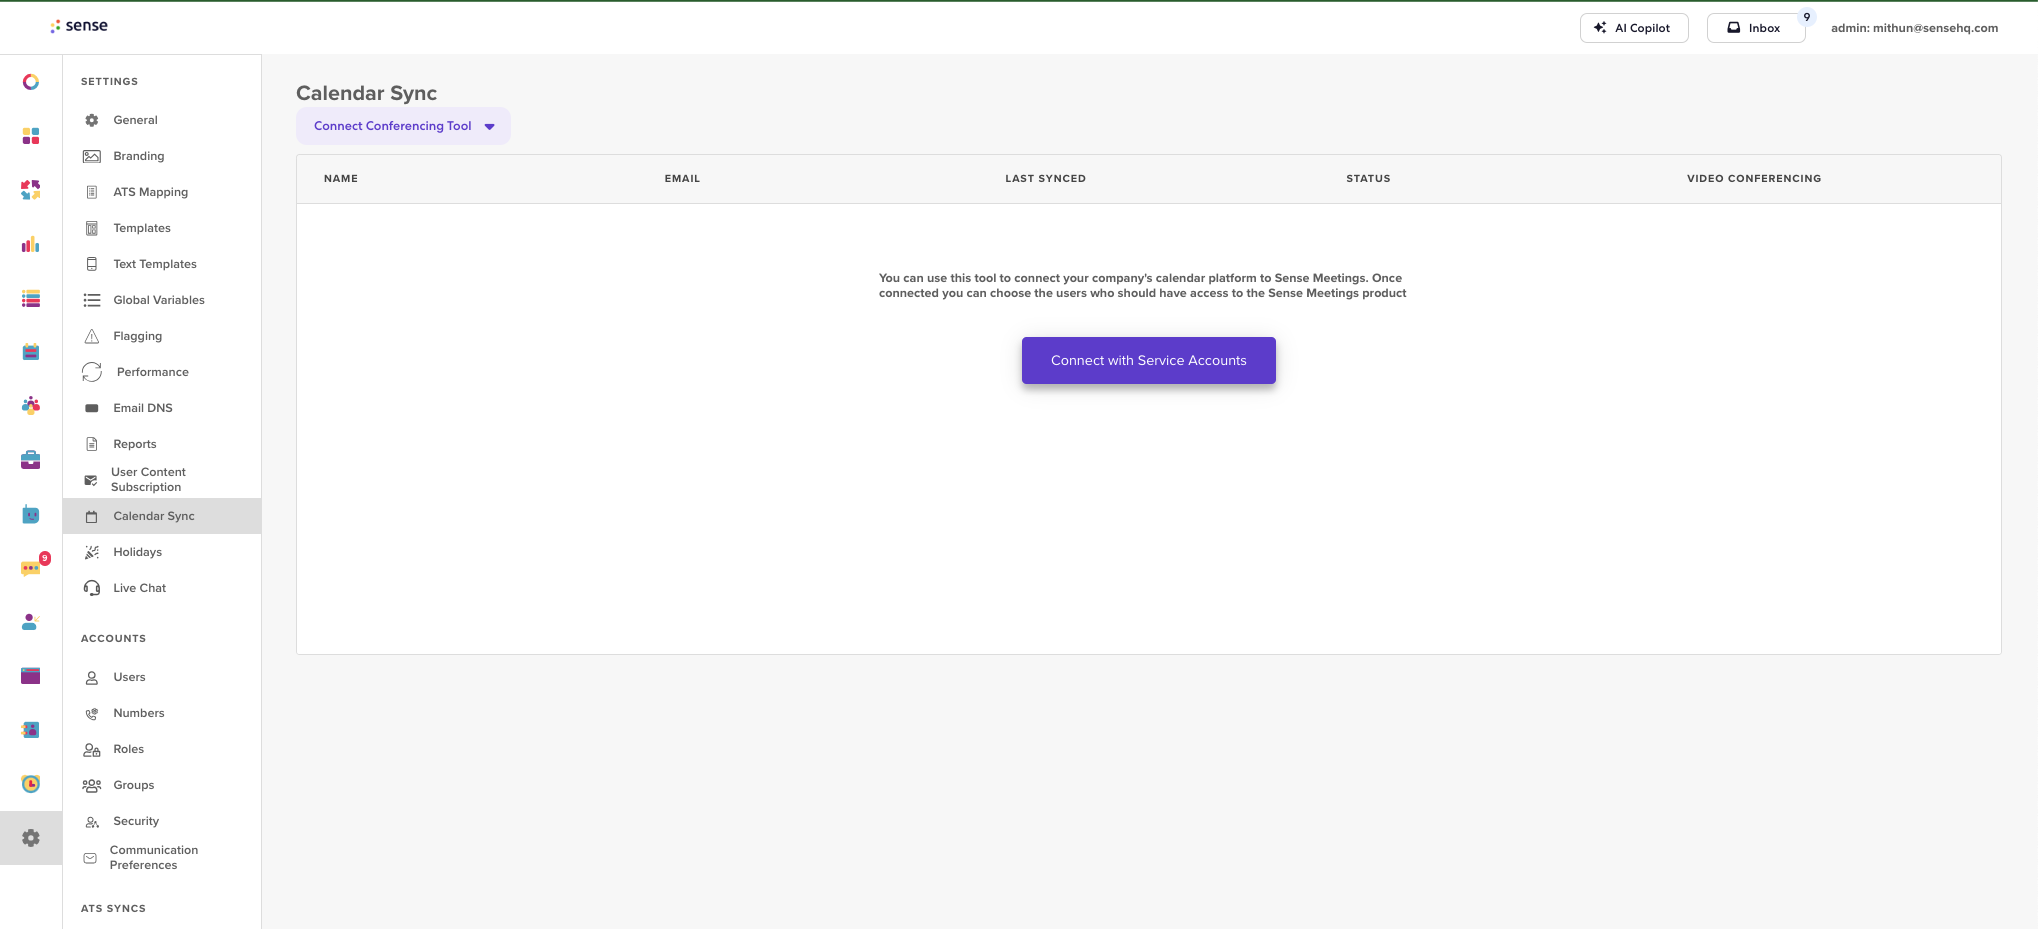Open the four-squares dashboard icon in the left rail
Viewport: 2038px width, 929px height.
[x=31, y=136]
